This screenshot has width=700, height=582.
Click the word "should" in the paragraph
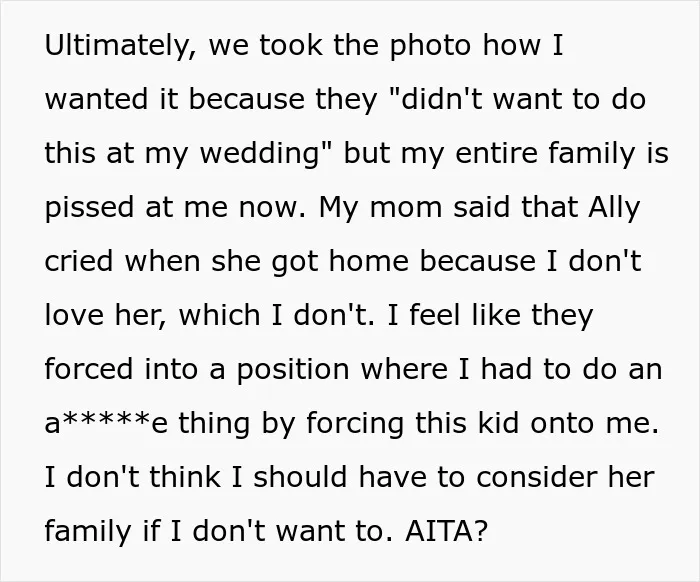tap(300, 477)
